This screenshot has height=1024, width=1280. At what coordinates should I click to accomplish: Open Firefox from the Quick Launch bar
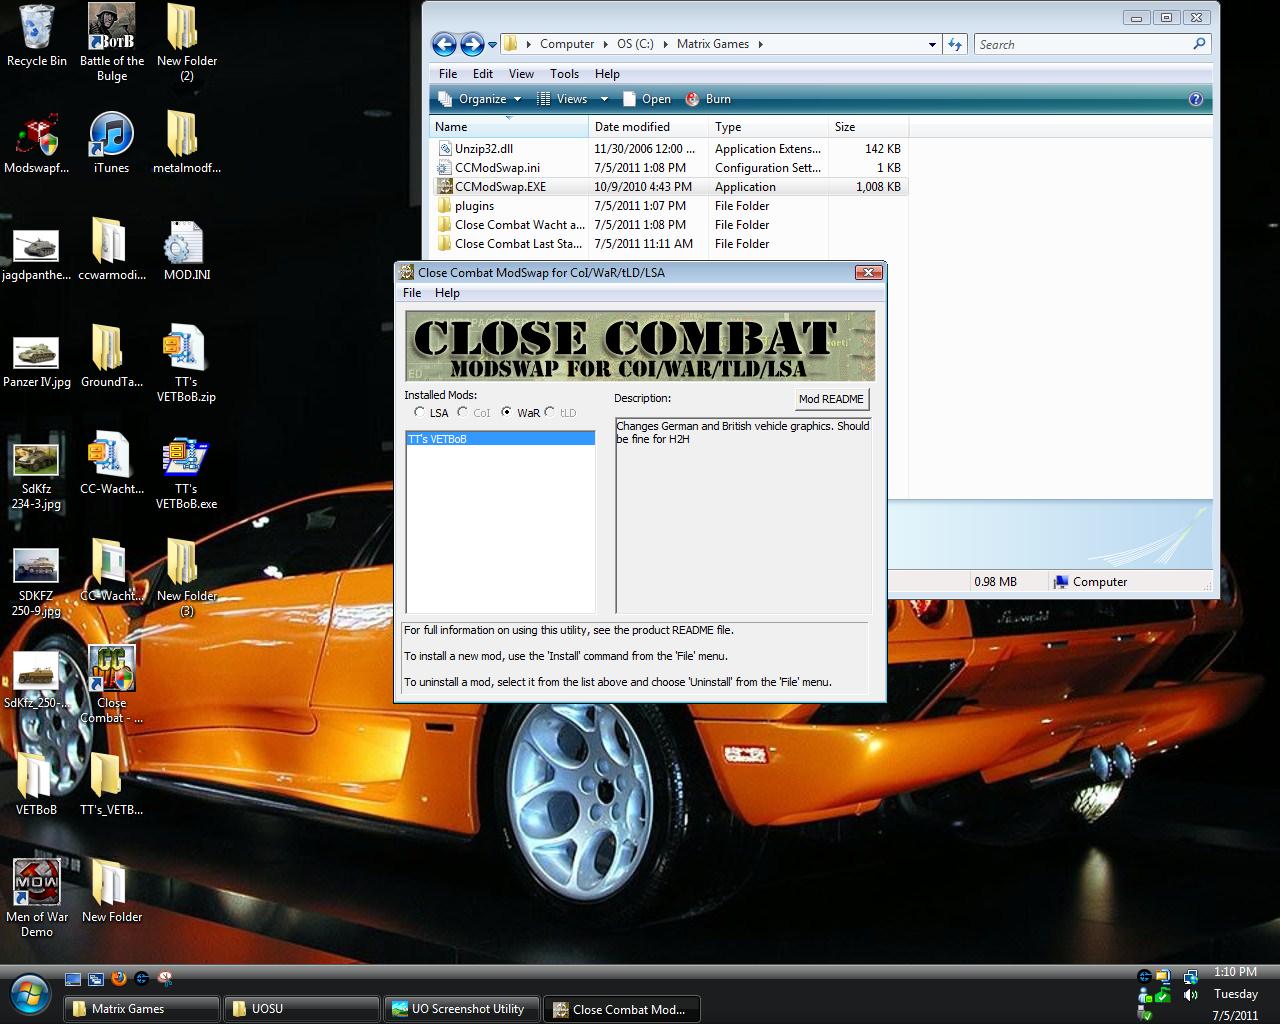(x=119, y=979)
